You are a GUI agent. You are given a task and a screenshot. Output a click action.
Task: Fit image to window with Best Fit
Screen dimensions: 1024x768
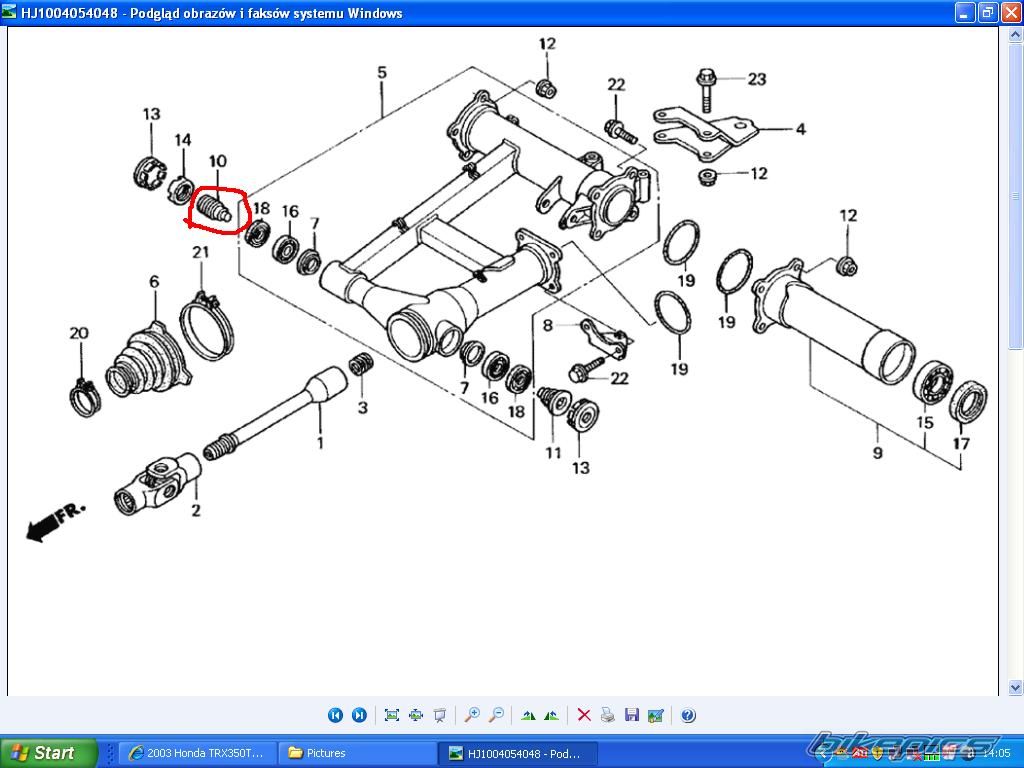tap(392, 715)
